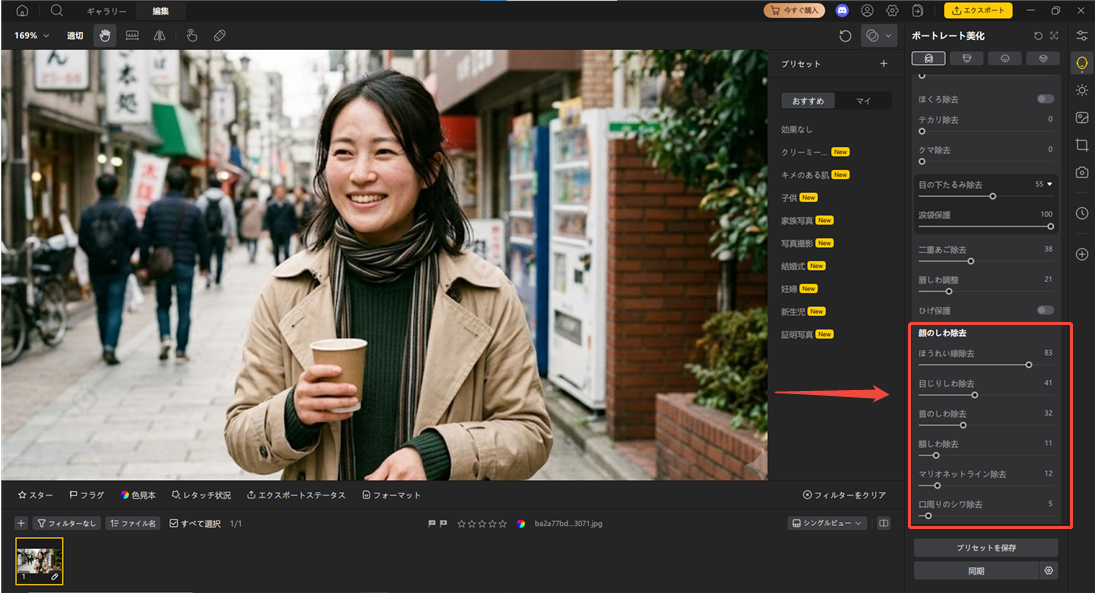
Task: Select the マイ presets tab
Action: pyautogui.click(x=863, y=101)
